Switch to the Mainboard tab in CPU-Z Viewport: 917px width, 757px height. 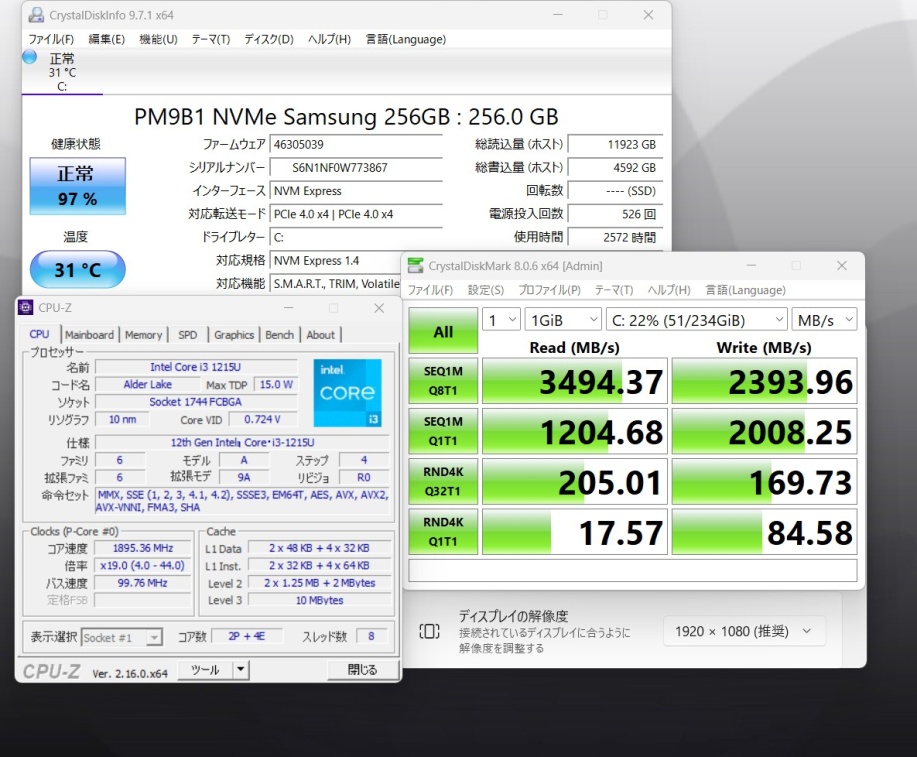[x=89, y=335]
